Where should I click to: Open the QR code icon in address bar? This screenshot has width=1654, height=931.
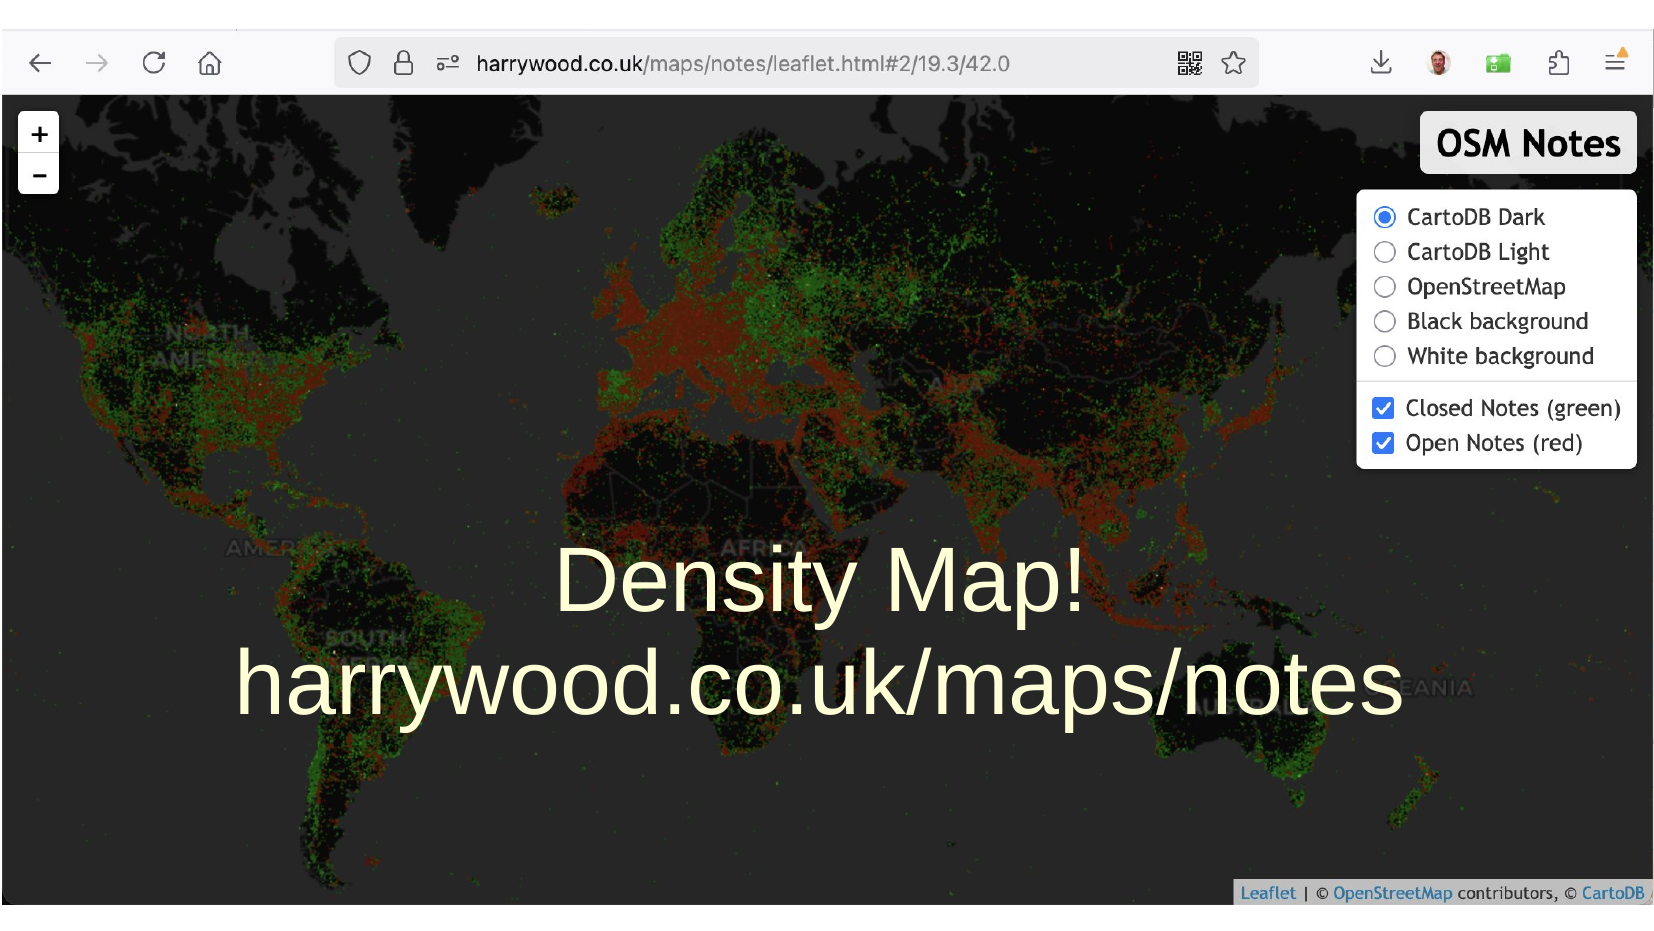coord(1189,64)
